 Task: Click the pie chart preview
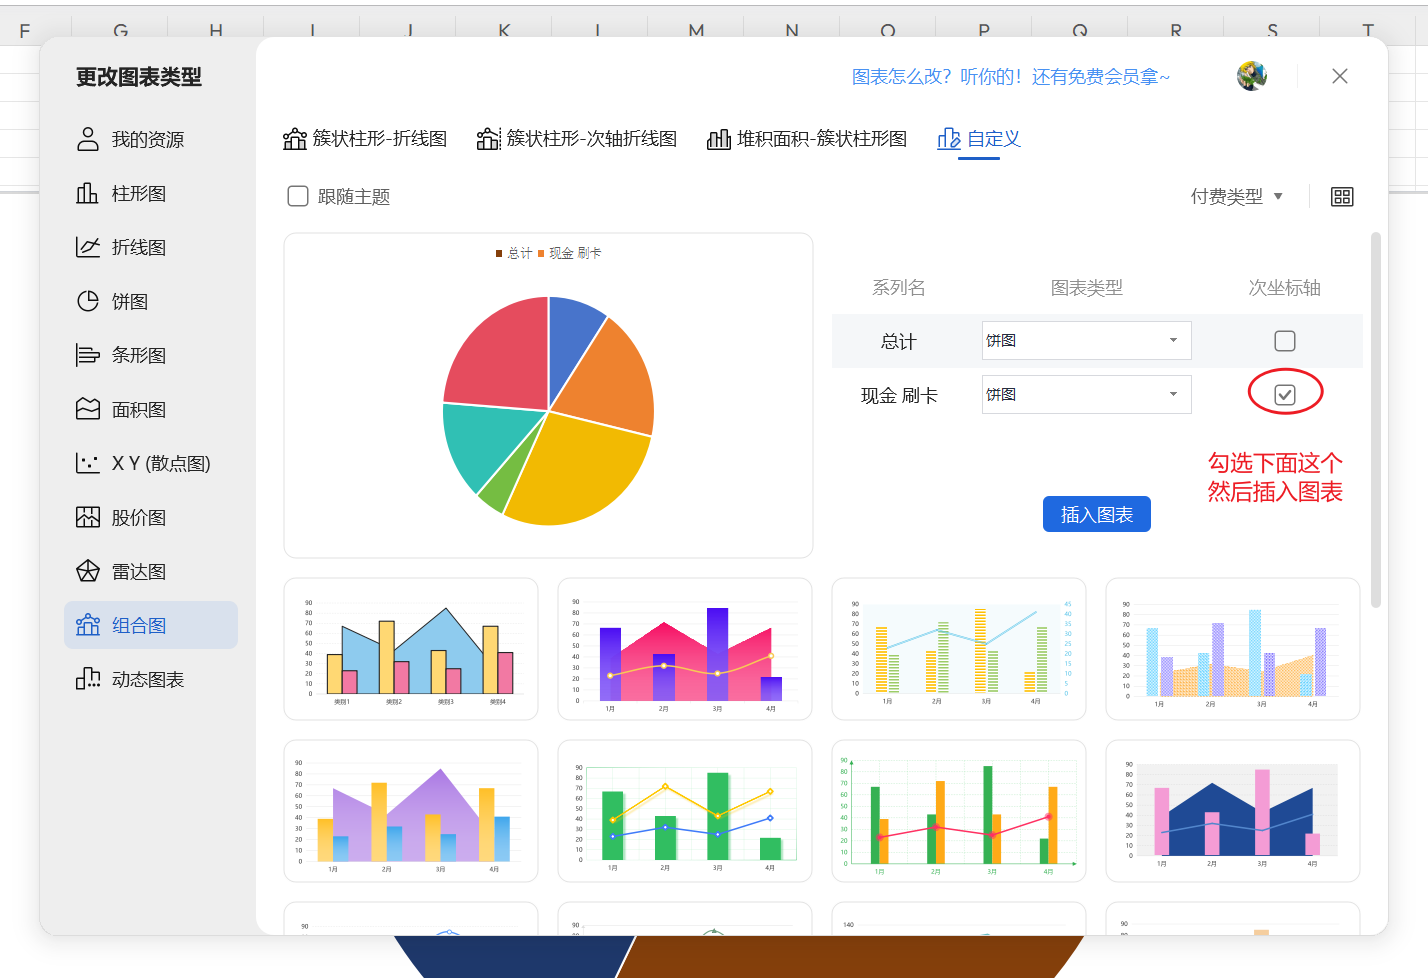[x=548, y=395]
